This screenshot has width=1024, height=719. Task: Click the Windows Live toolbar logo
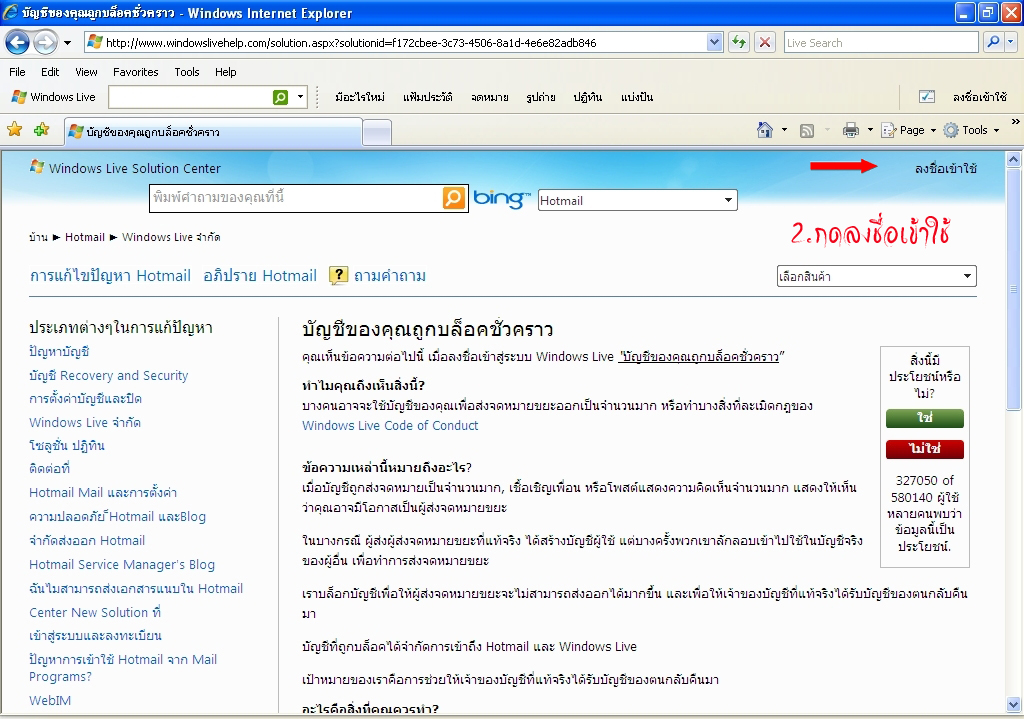tap(54, 97)
